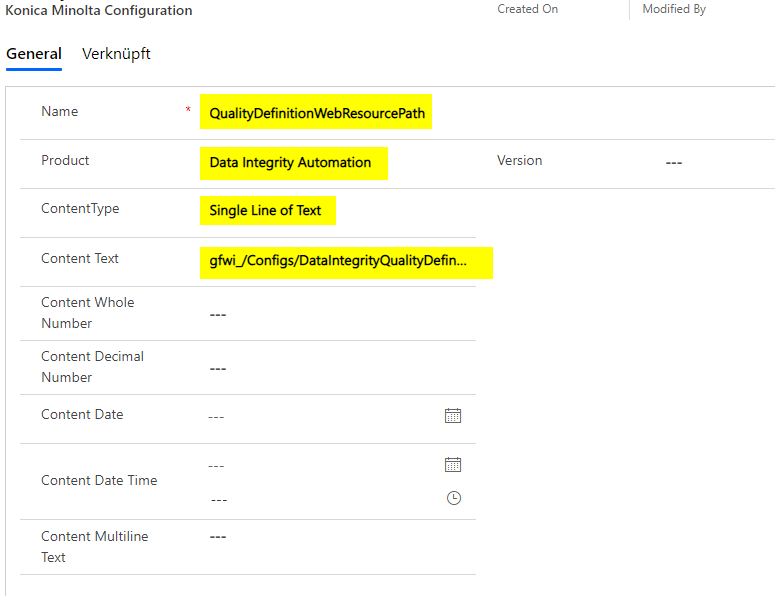Screen dimensions: 775x596
Task: Click the Content Whole Number field
Action: (218, 314)
